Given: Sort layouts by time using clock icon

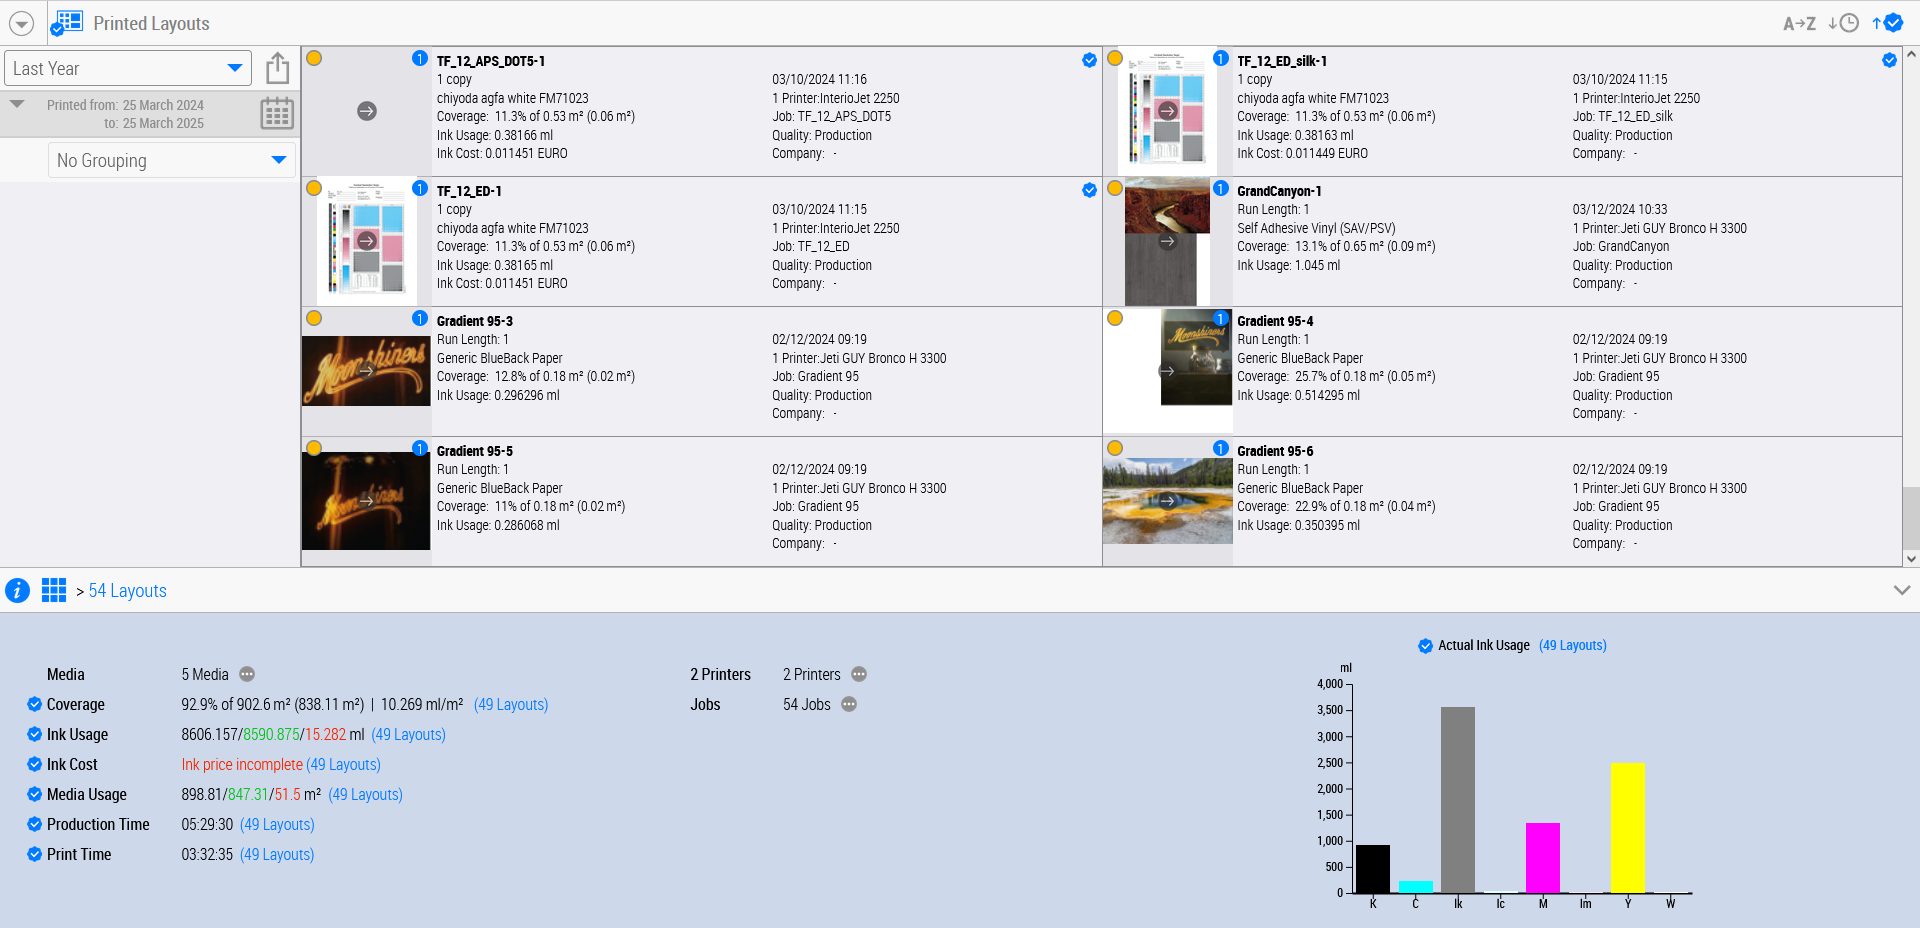Looking at the screenshot, I should pyautogui.click(x=1843, y=23).
